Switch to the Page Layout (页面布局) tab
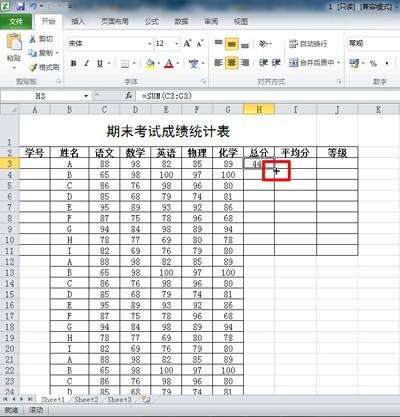The width and height of the screenshot is (400, 417). (115, 22)
